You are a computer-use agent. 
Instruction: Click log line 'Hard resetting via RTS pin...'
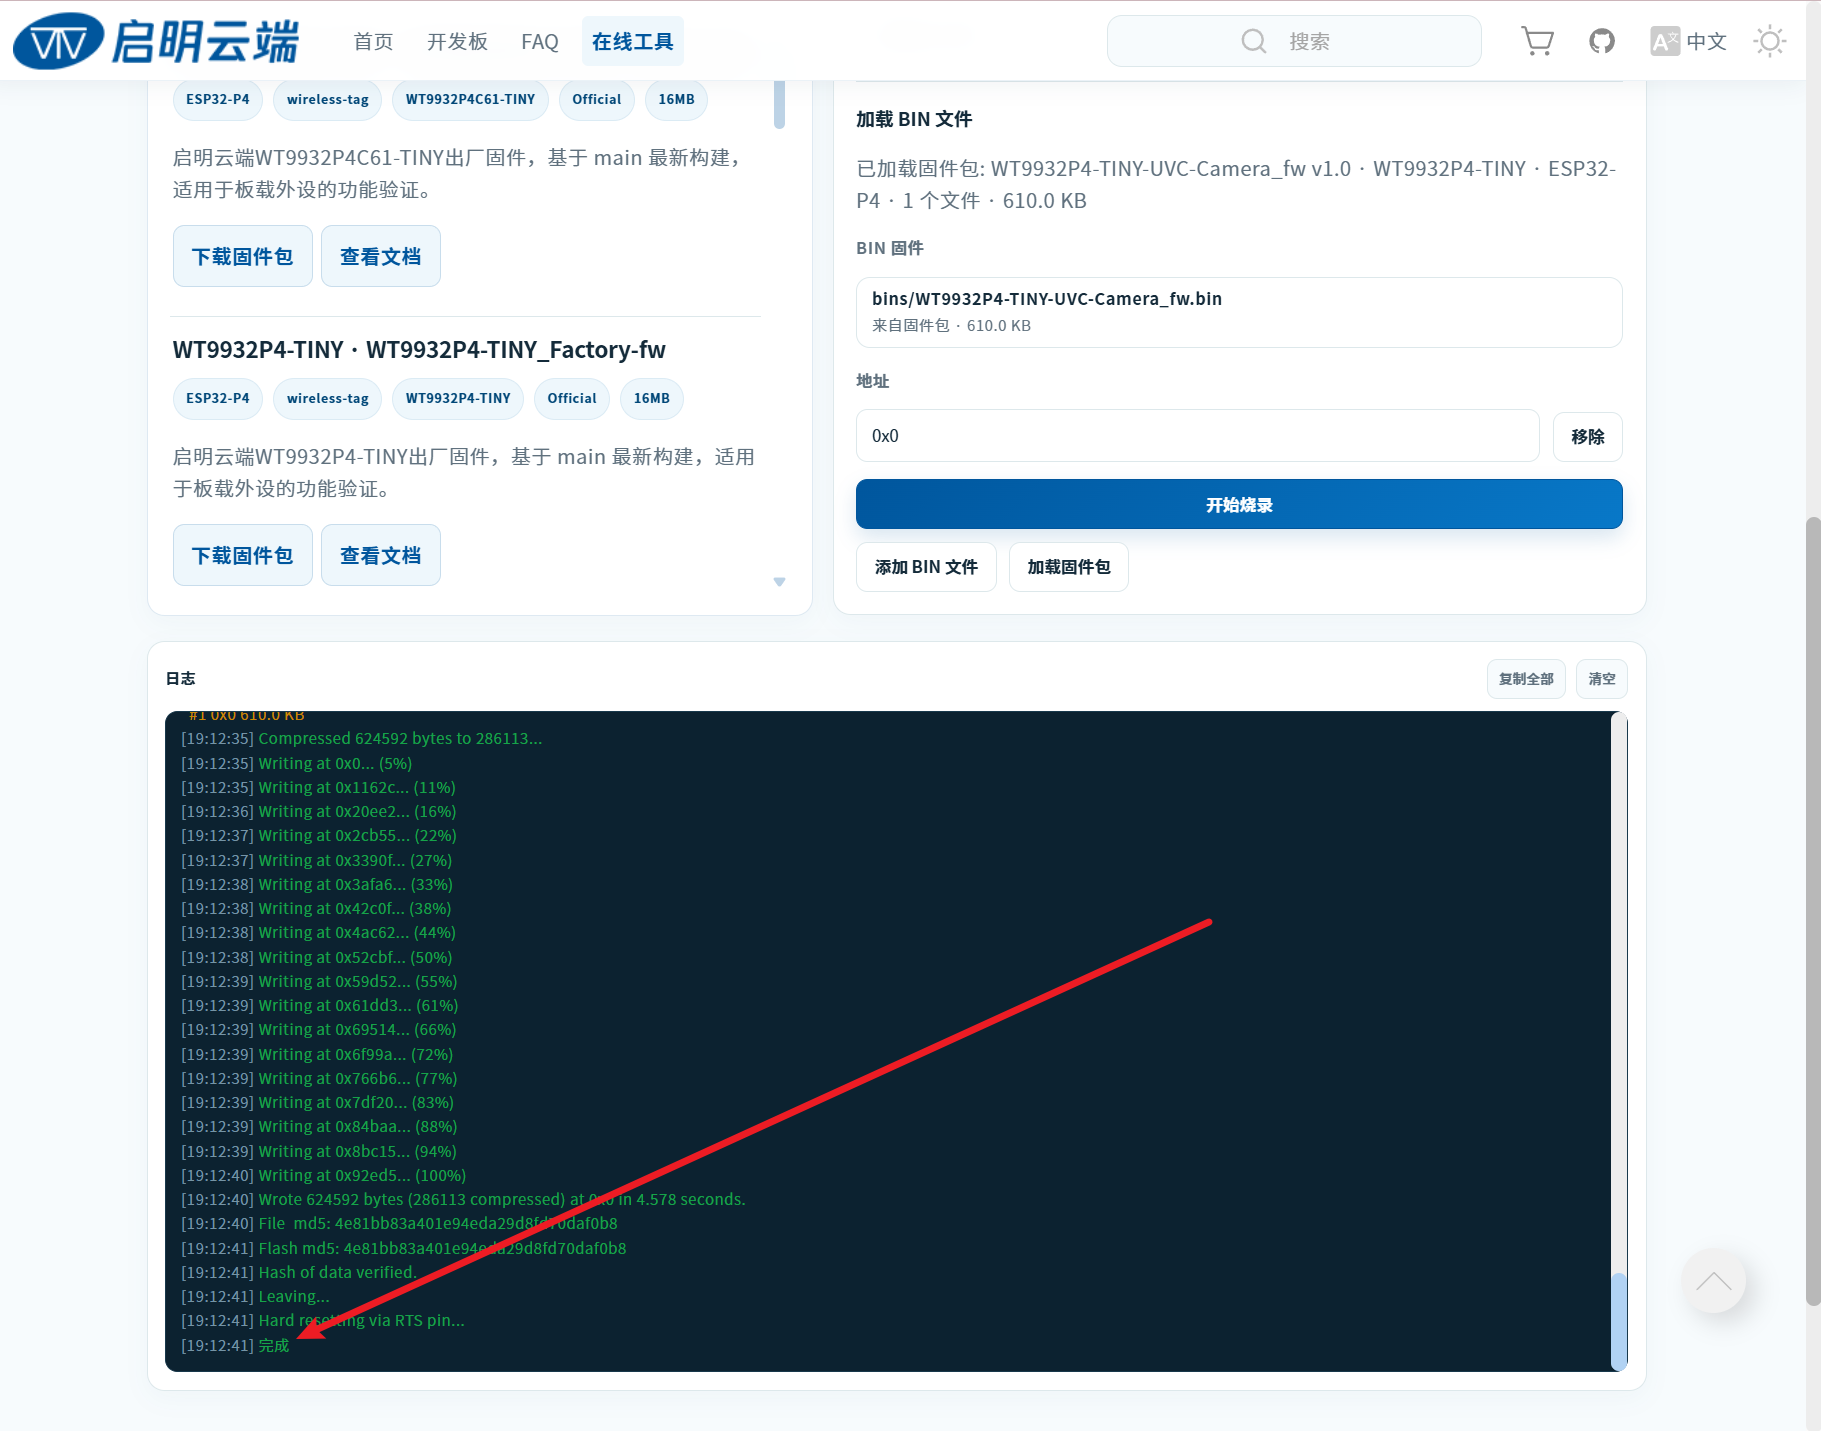pyautogui.click(x=322, y=1320)
